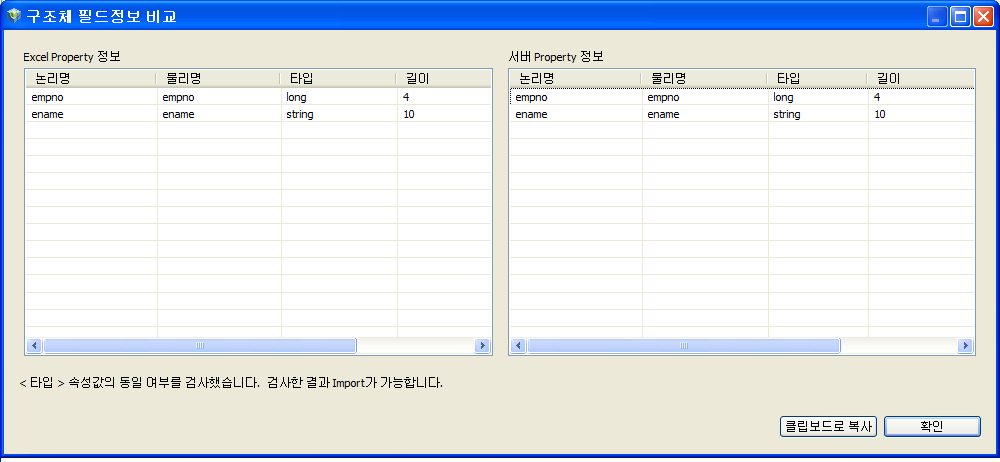
Task: Click 서버 Property horizontal scrollbar thumb
Action: pyautogui.click(x=684, y=346)
